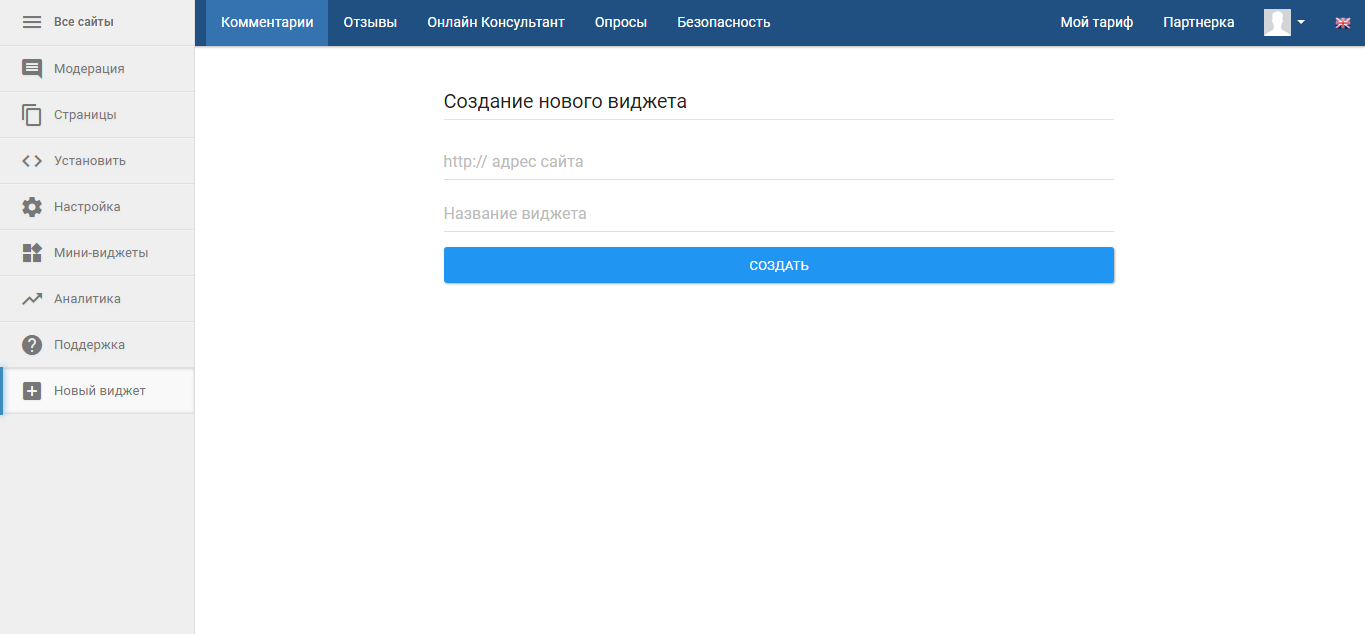Select the Мини-виджеты grid icon
The width and height of the screenshot is (1365, 634).
click(x=31, y=252)
